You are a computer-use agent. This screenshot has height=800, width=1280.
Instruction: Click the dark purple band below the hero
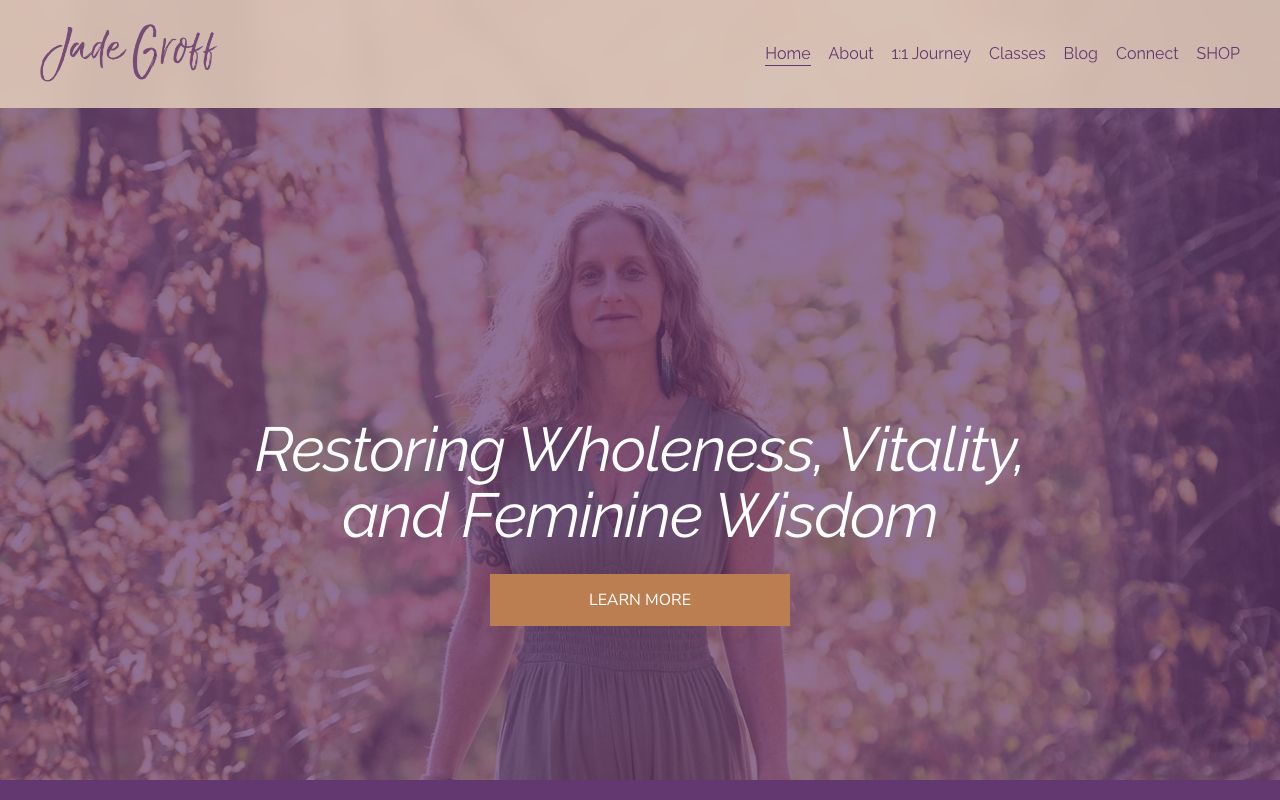(x=640, y=790)
